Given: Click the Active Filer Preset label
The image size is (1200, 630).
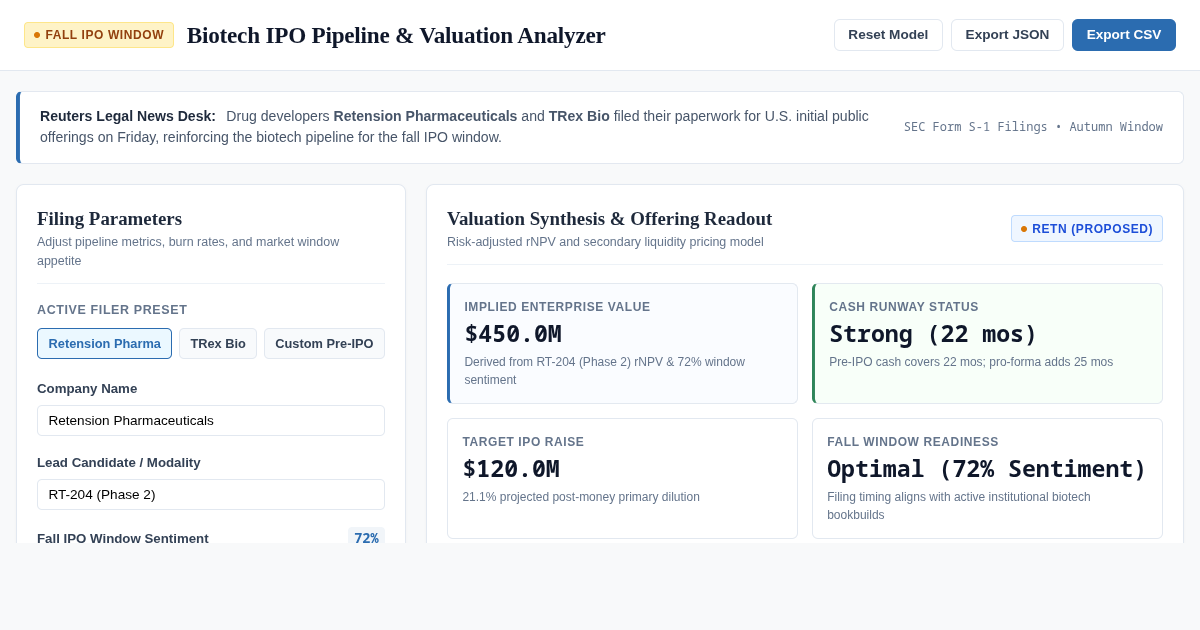Looking at the screenshot, I should coord(112,310).
